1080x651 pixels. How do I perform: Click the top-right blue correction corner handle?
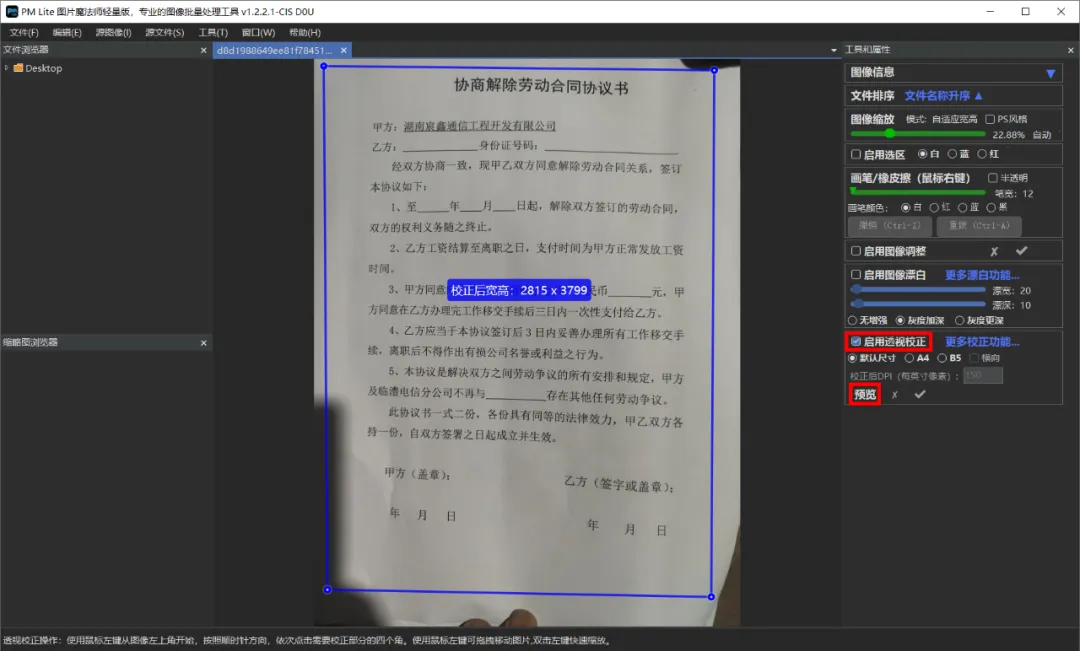click(x=714, y=70)
